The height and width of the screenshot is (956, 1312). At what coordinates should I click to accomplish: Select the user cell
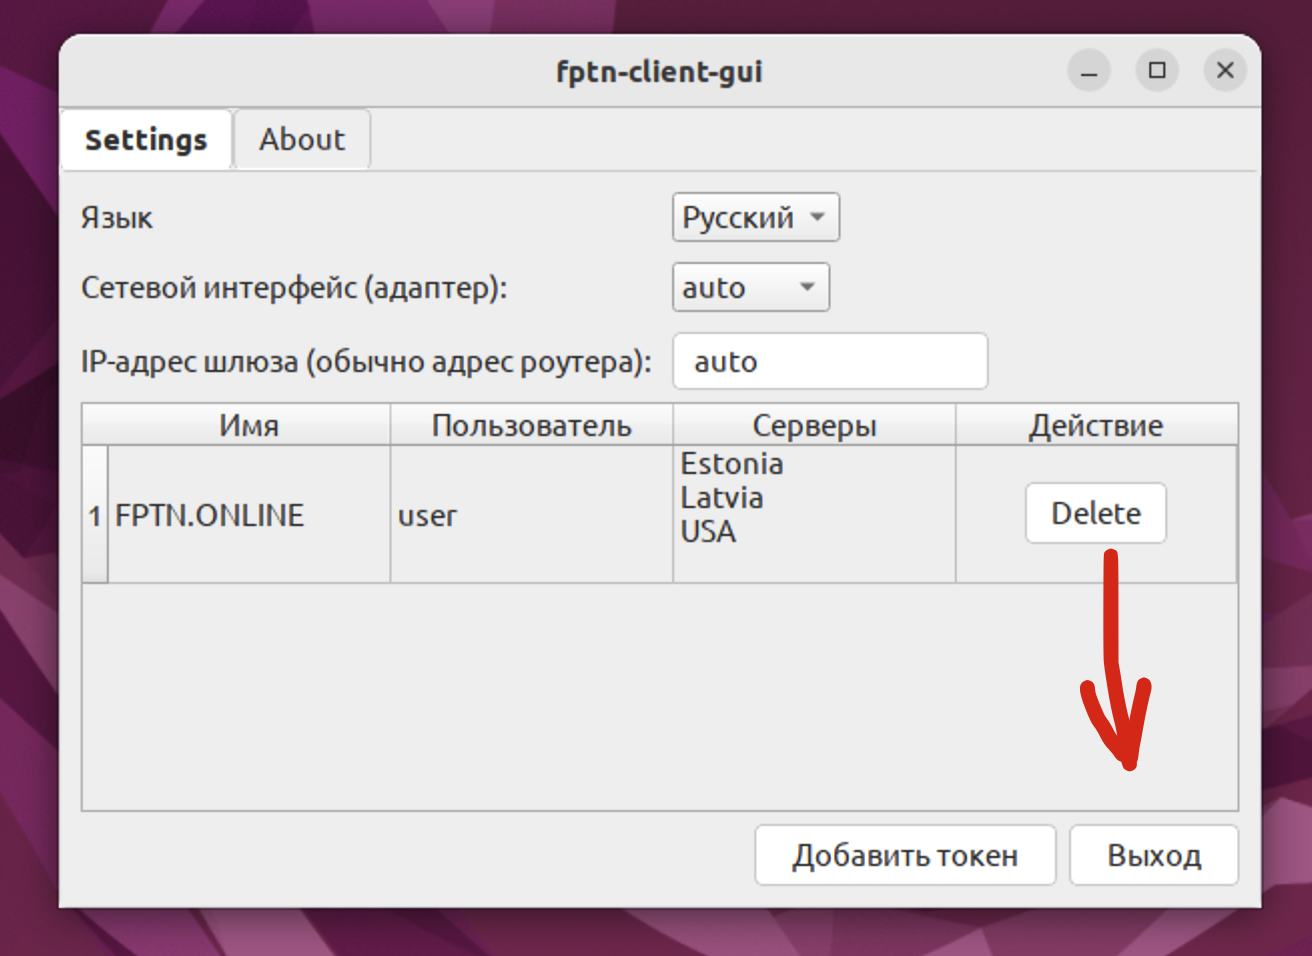tap(532, 514)
